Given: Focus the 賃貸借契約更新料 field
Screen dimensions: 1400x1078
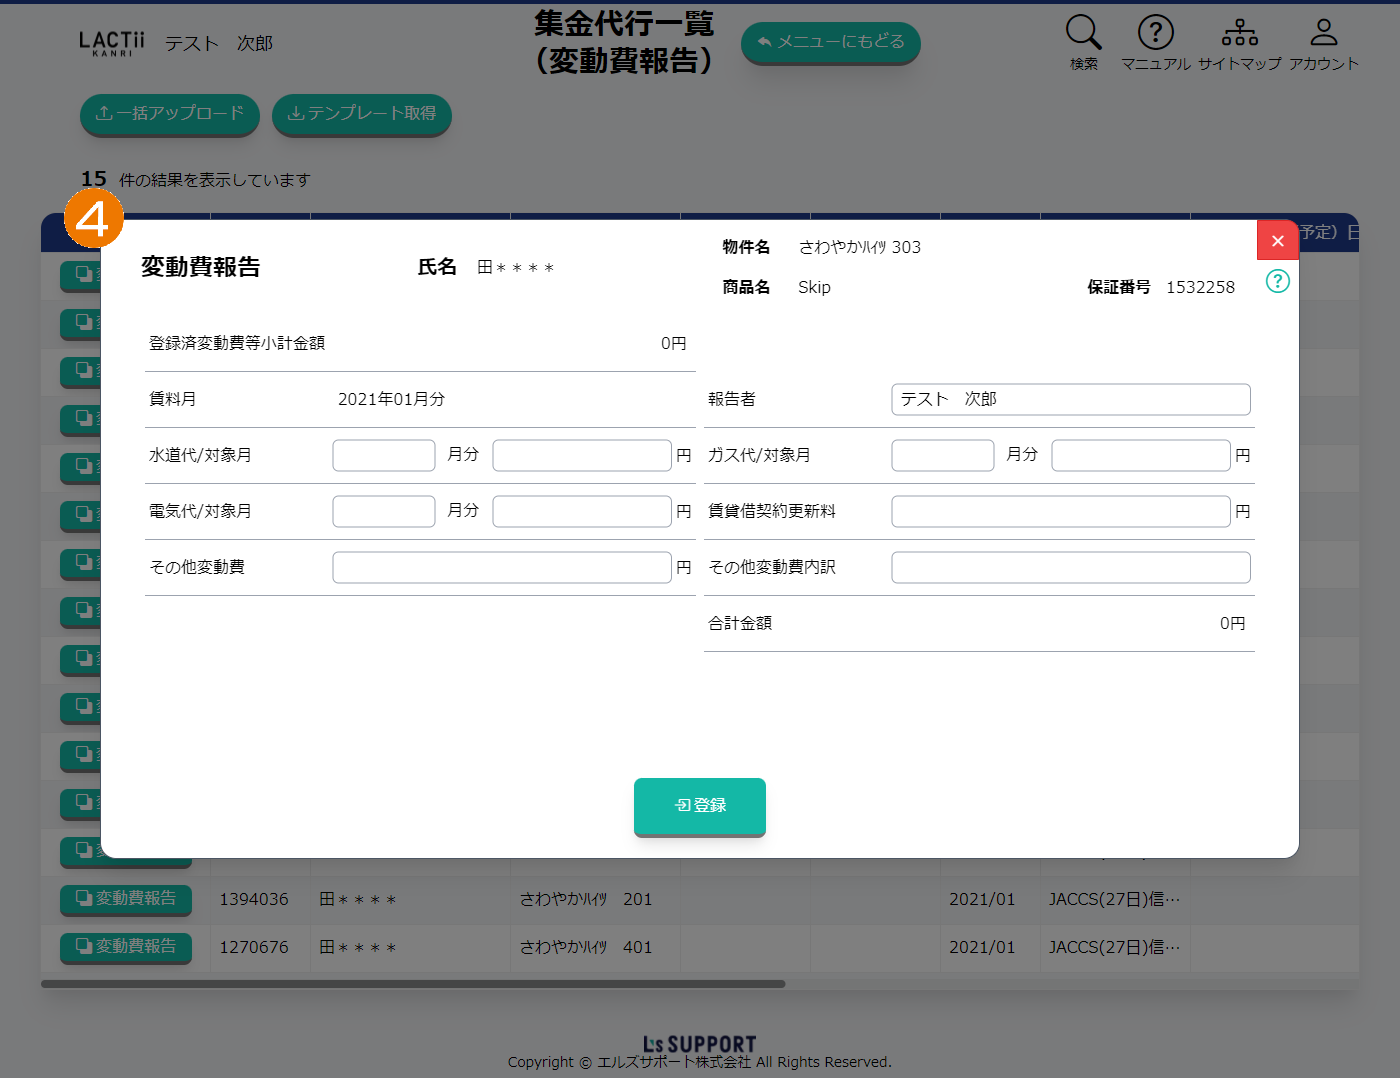Looking at the screenshot, I should [1060, 511].
